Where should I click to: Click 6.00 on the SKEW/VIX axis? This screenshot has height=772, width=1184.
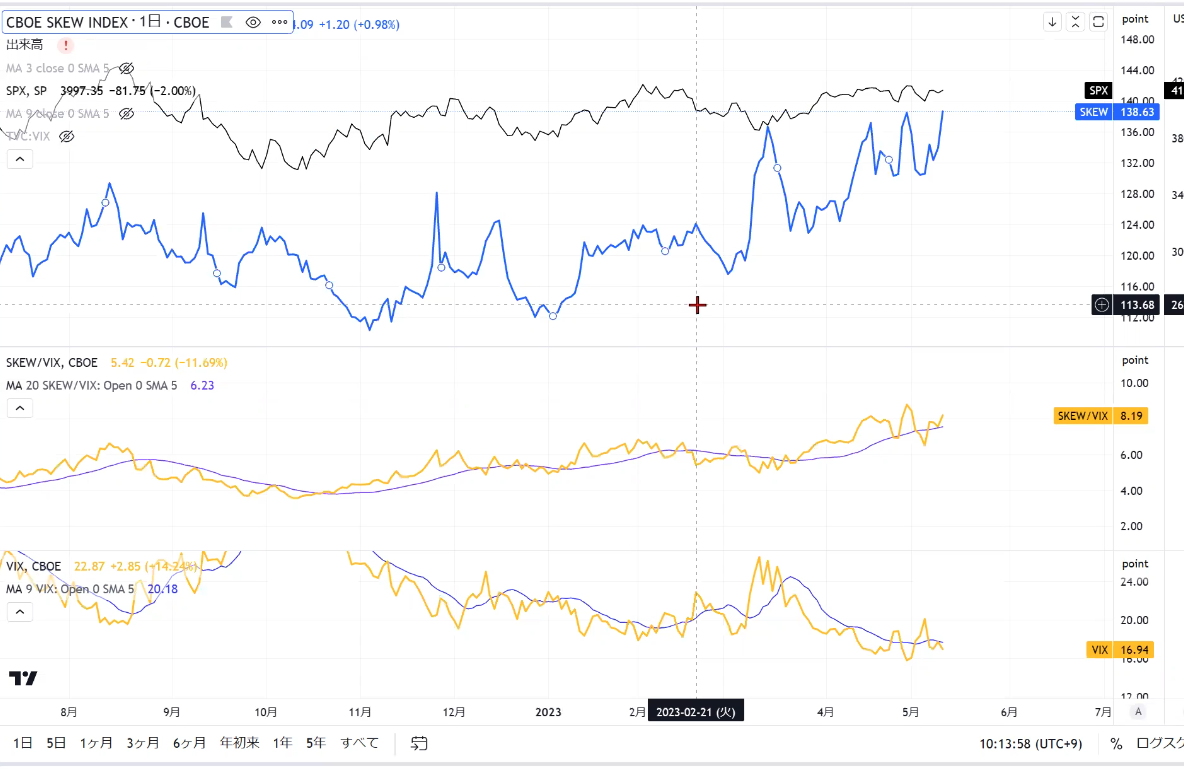coord(1131,455)
